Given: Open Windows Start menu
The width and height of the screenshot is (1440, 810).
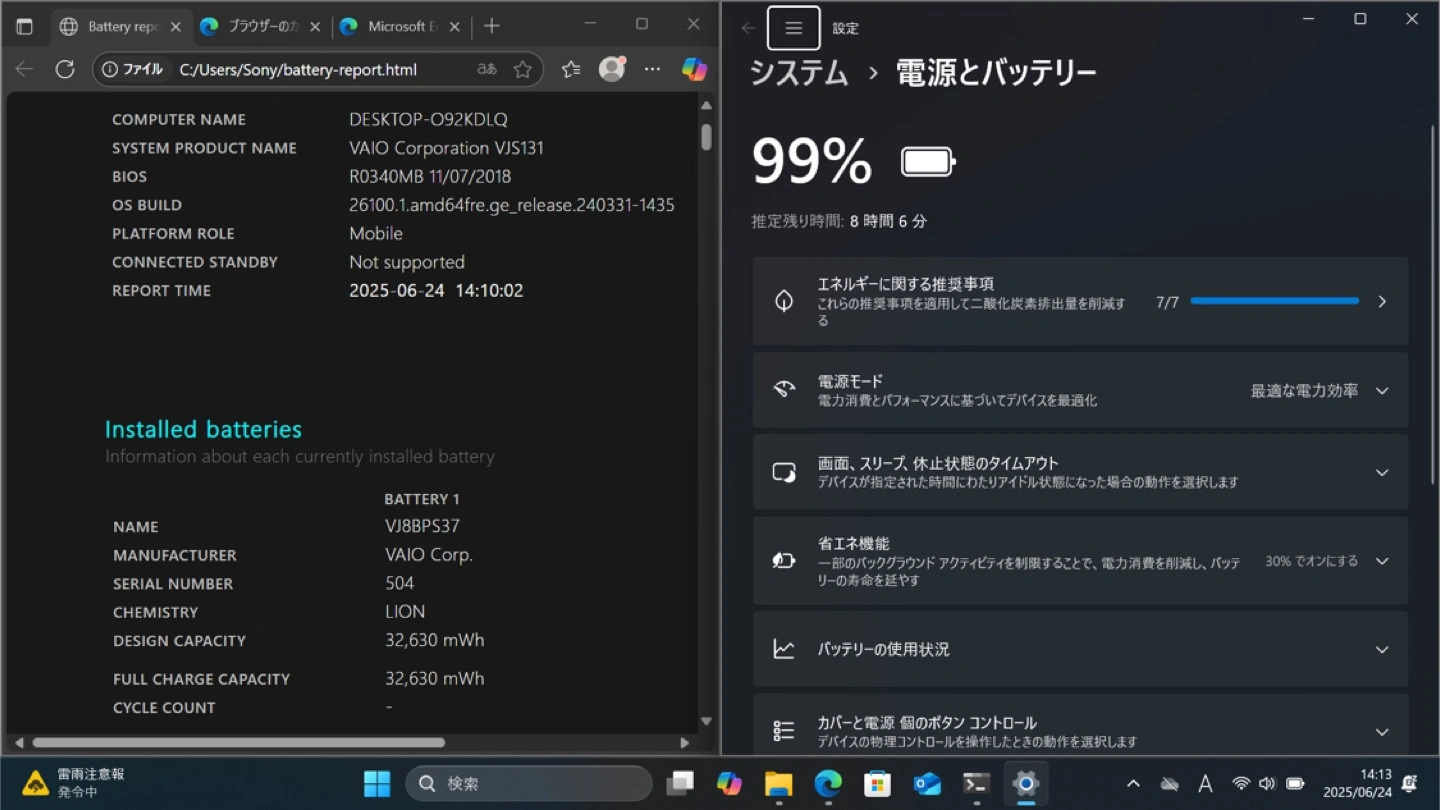Looking at the screenshot, I should click(377, 784).
